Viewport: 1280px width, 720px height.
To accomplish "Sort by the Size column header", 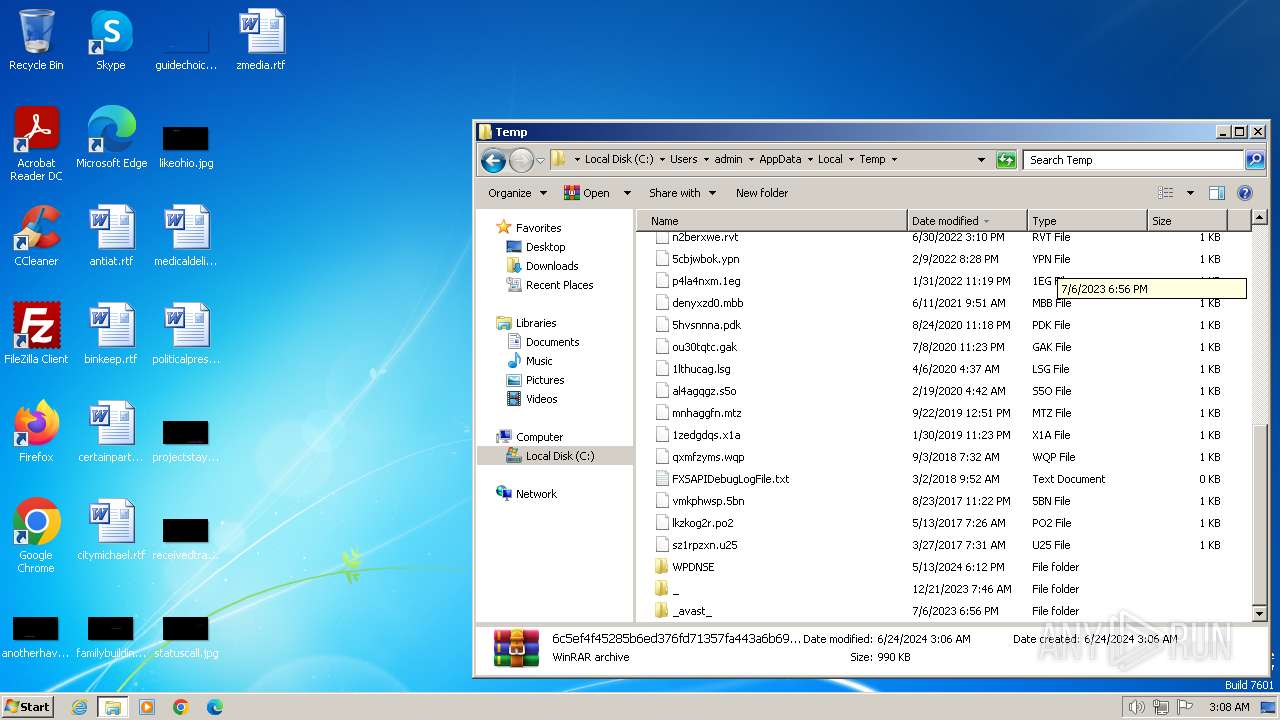I will pos(1187,221).
